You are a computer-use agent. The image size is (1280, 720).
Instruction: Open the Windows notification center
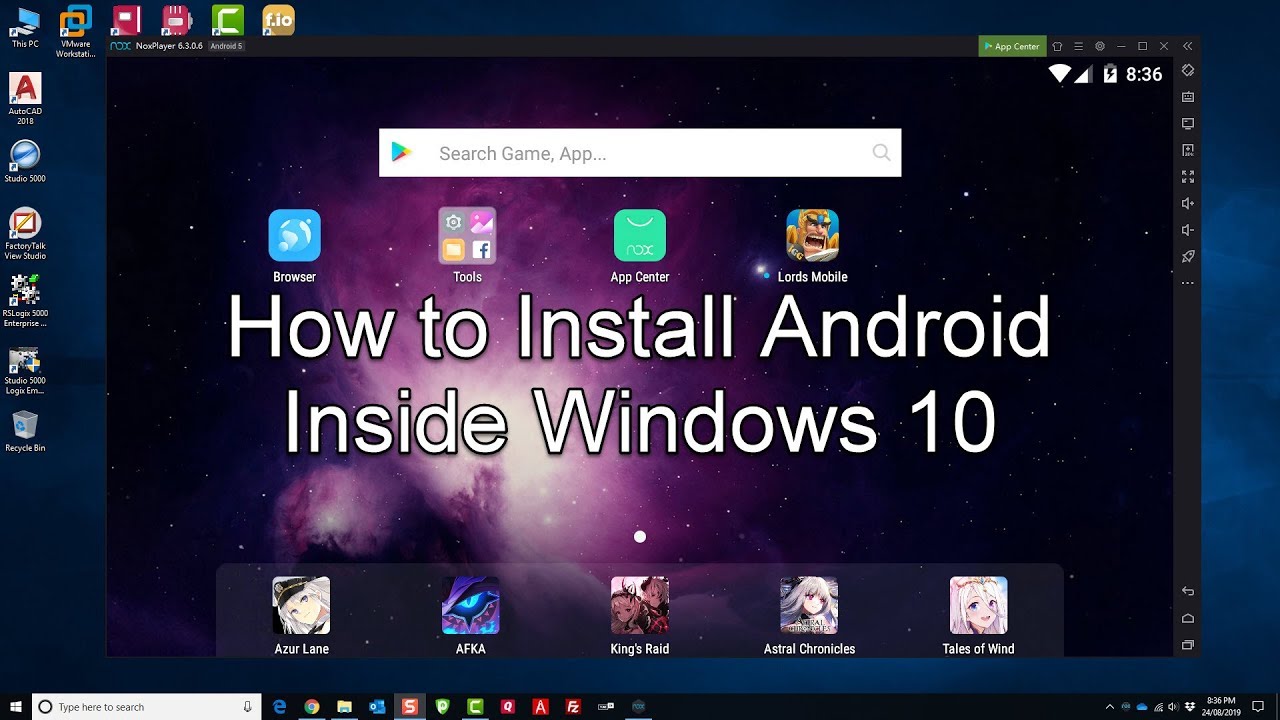[x=1258, y=706]
